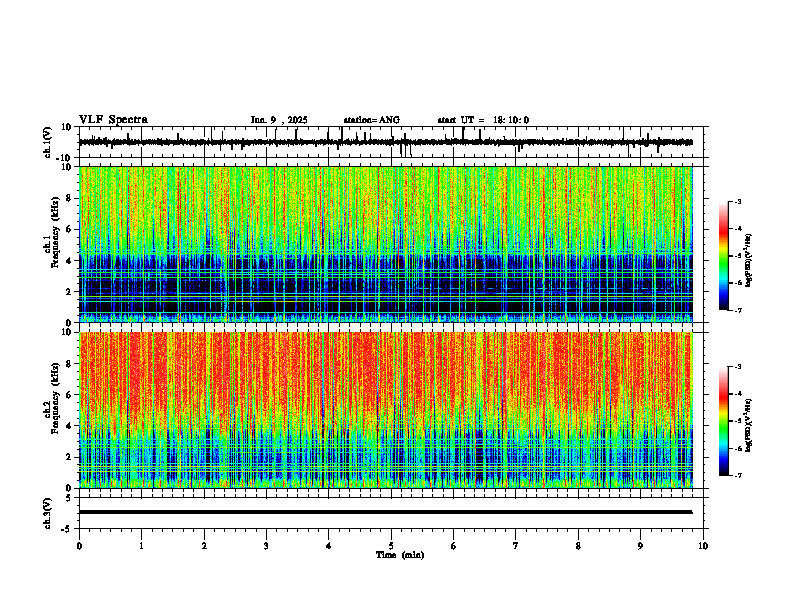
Task: Click the "station=ANG" header label
Action: pyautogui.click(x=372, y=120)
